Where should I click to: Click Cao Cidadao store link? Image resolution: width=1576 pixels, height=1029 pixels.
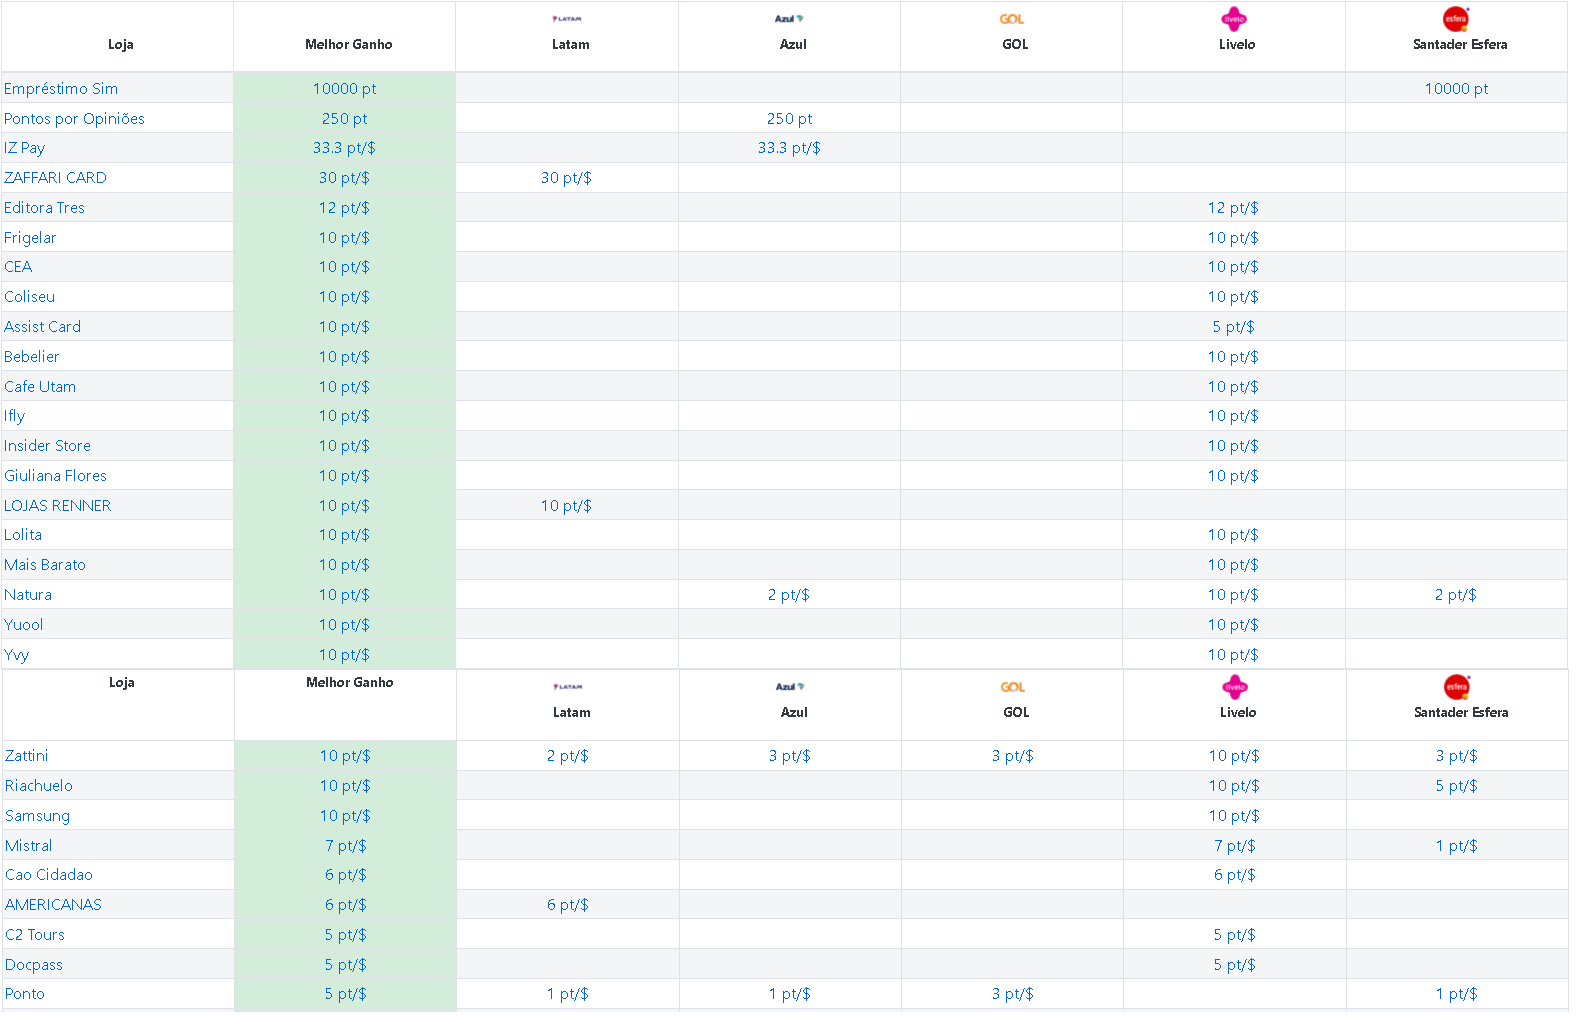(49, 875)
